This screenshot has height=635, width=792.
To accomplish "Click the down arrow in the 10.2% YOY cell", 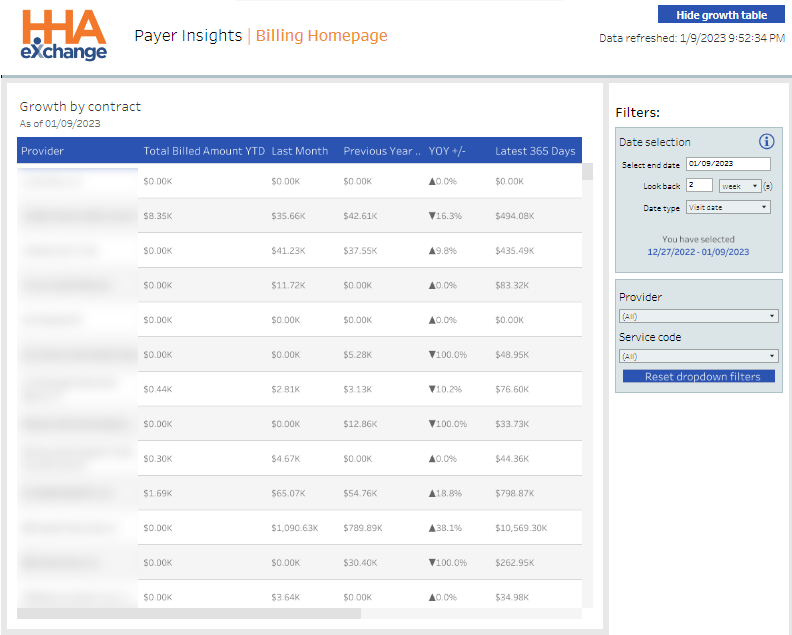I will pyautogui.click(x=432, y=390).
